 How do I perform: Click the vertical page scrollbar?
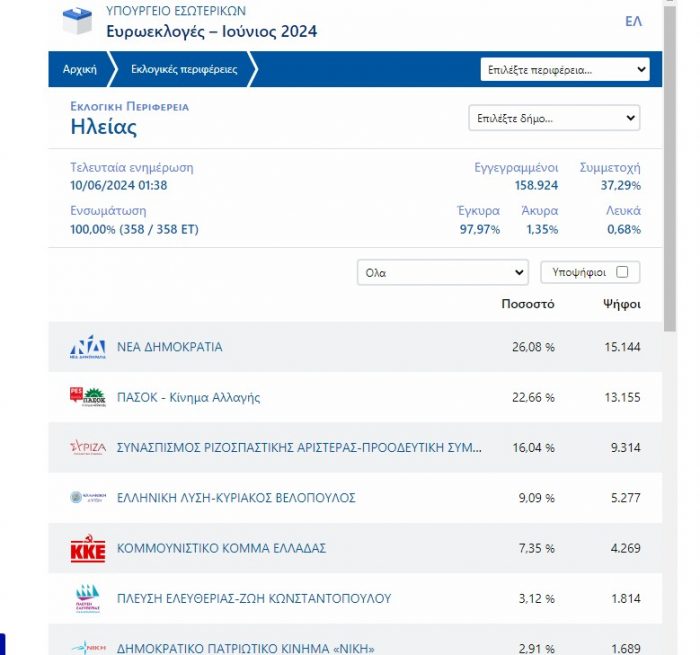669,200
